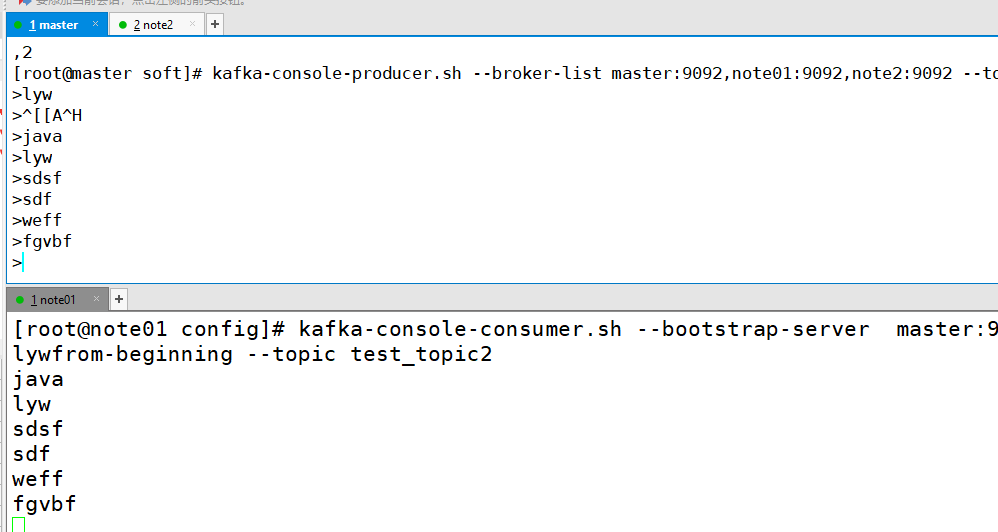Close the master tab
998x532 pixels.
[x=96, y=25]
